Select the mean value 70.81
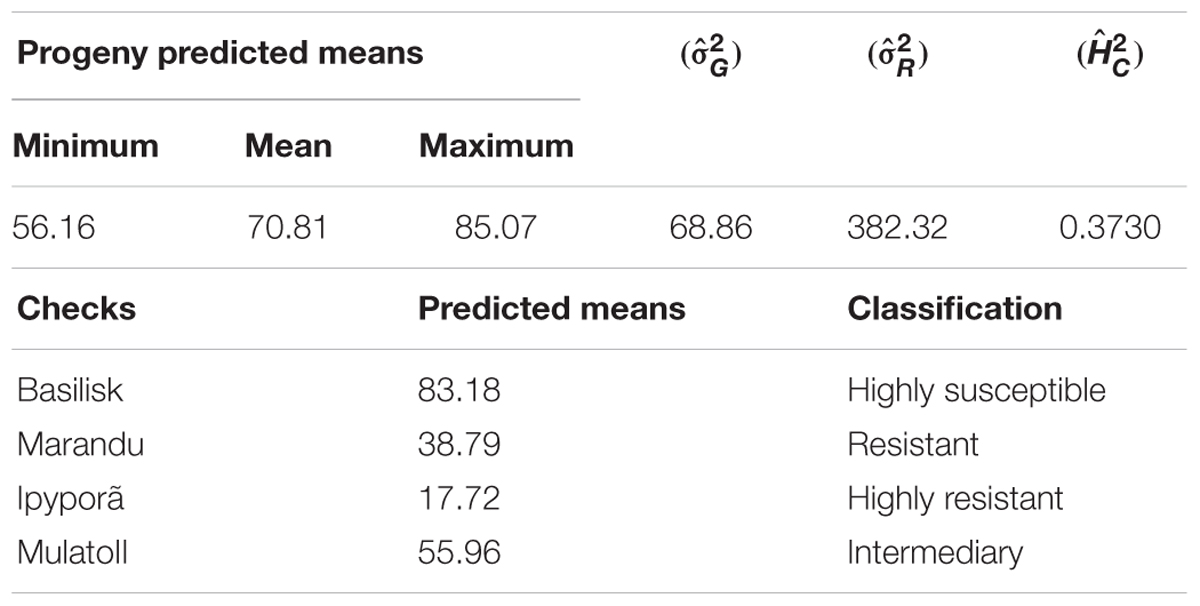Screen dimensions: 1200x606 [286, 228]
